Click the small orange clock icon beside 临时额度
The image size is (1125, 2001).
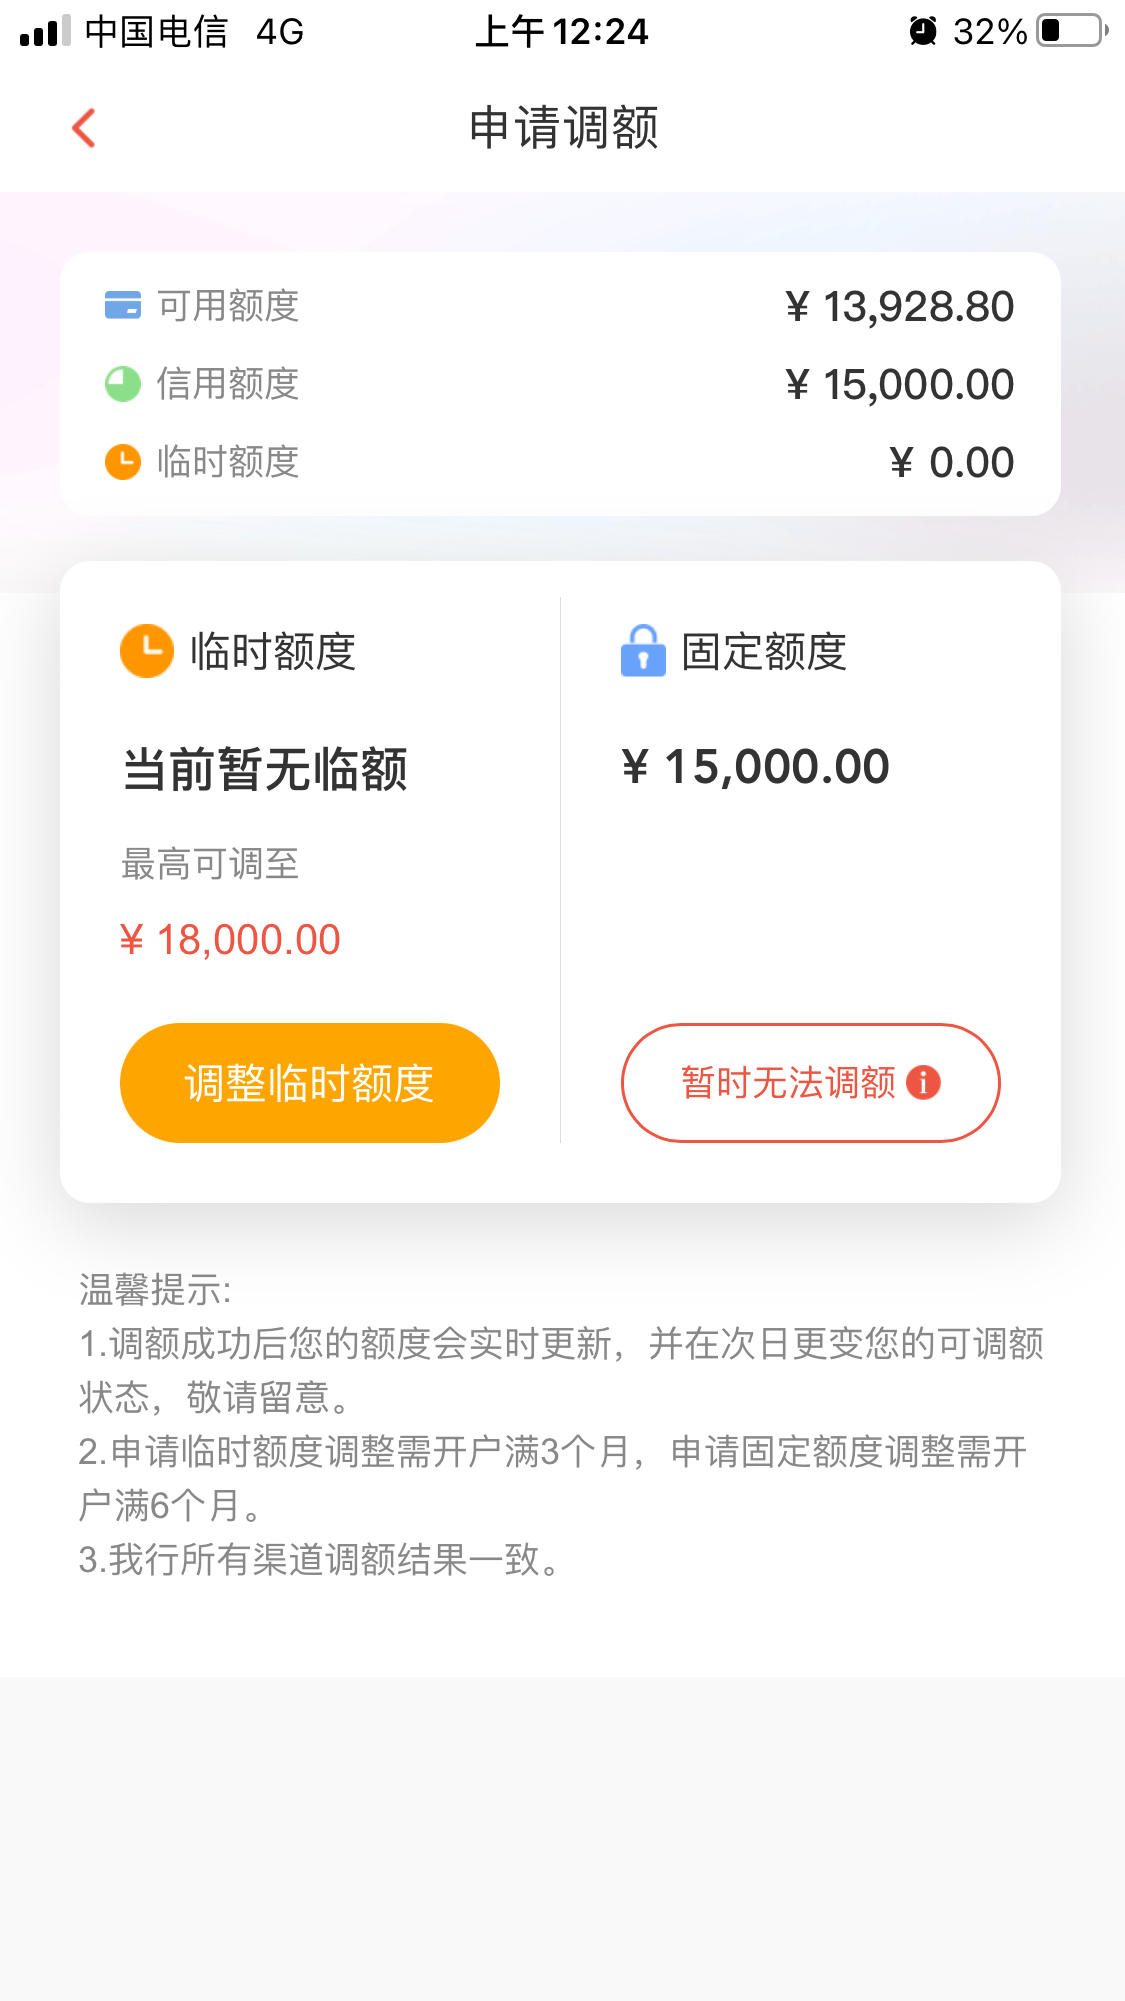click(x=123, y=462)
